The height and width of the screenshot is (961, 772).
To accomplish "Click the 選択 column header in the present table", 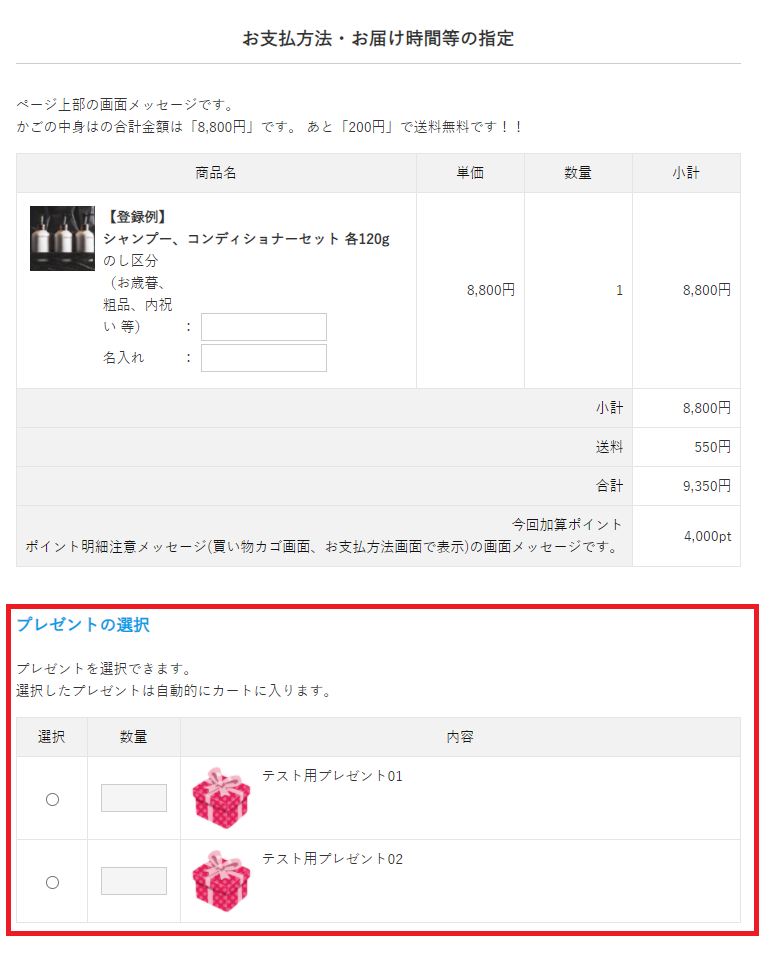I will [52, 737].
